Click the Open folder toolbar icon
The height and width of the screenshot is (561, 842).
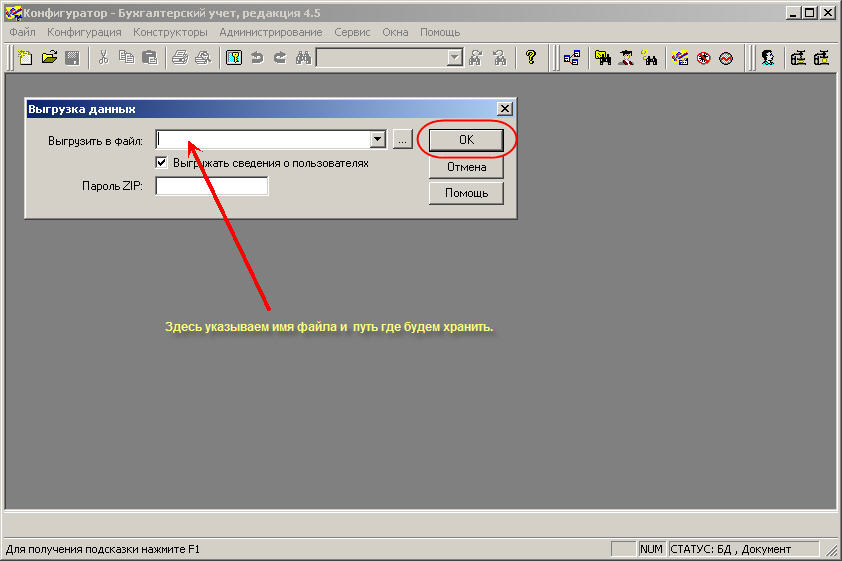pos(49,57)
